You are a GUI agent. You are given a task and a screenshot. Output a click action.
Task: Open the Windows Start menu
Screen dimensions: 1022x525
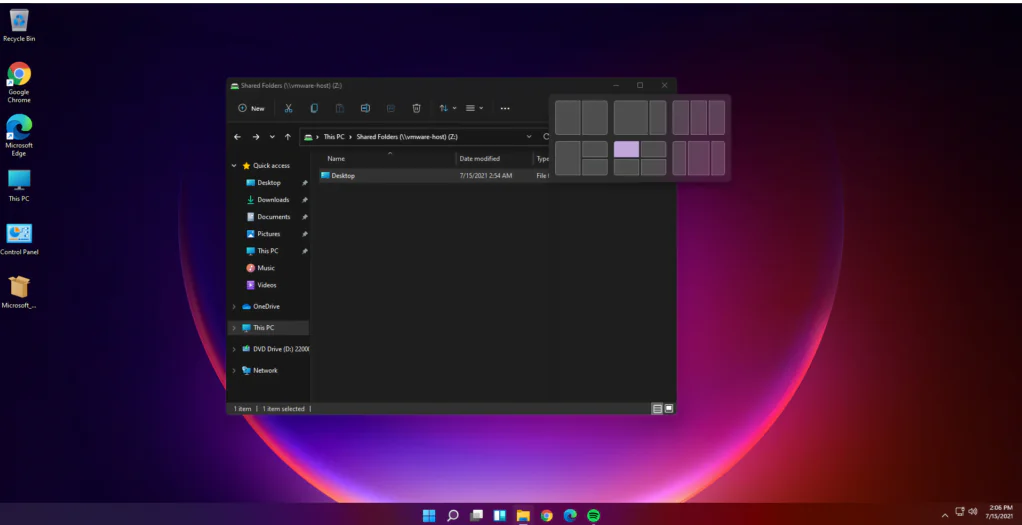429,516
